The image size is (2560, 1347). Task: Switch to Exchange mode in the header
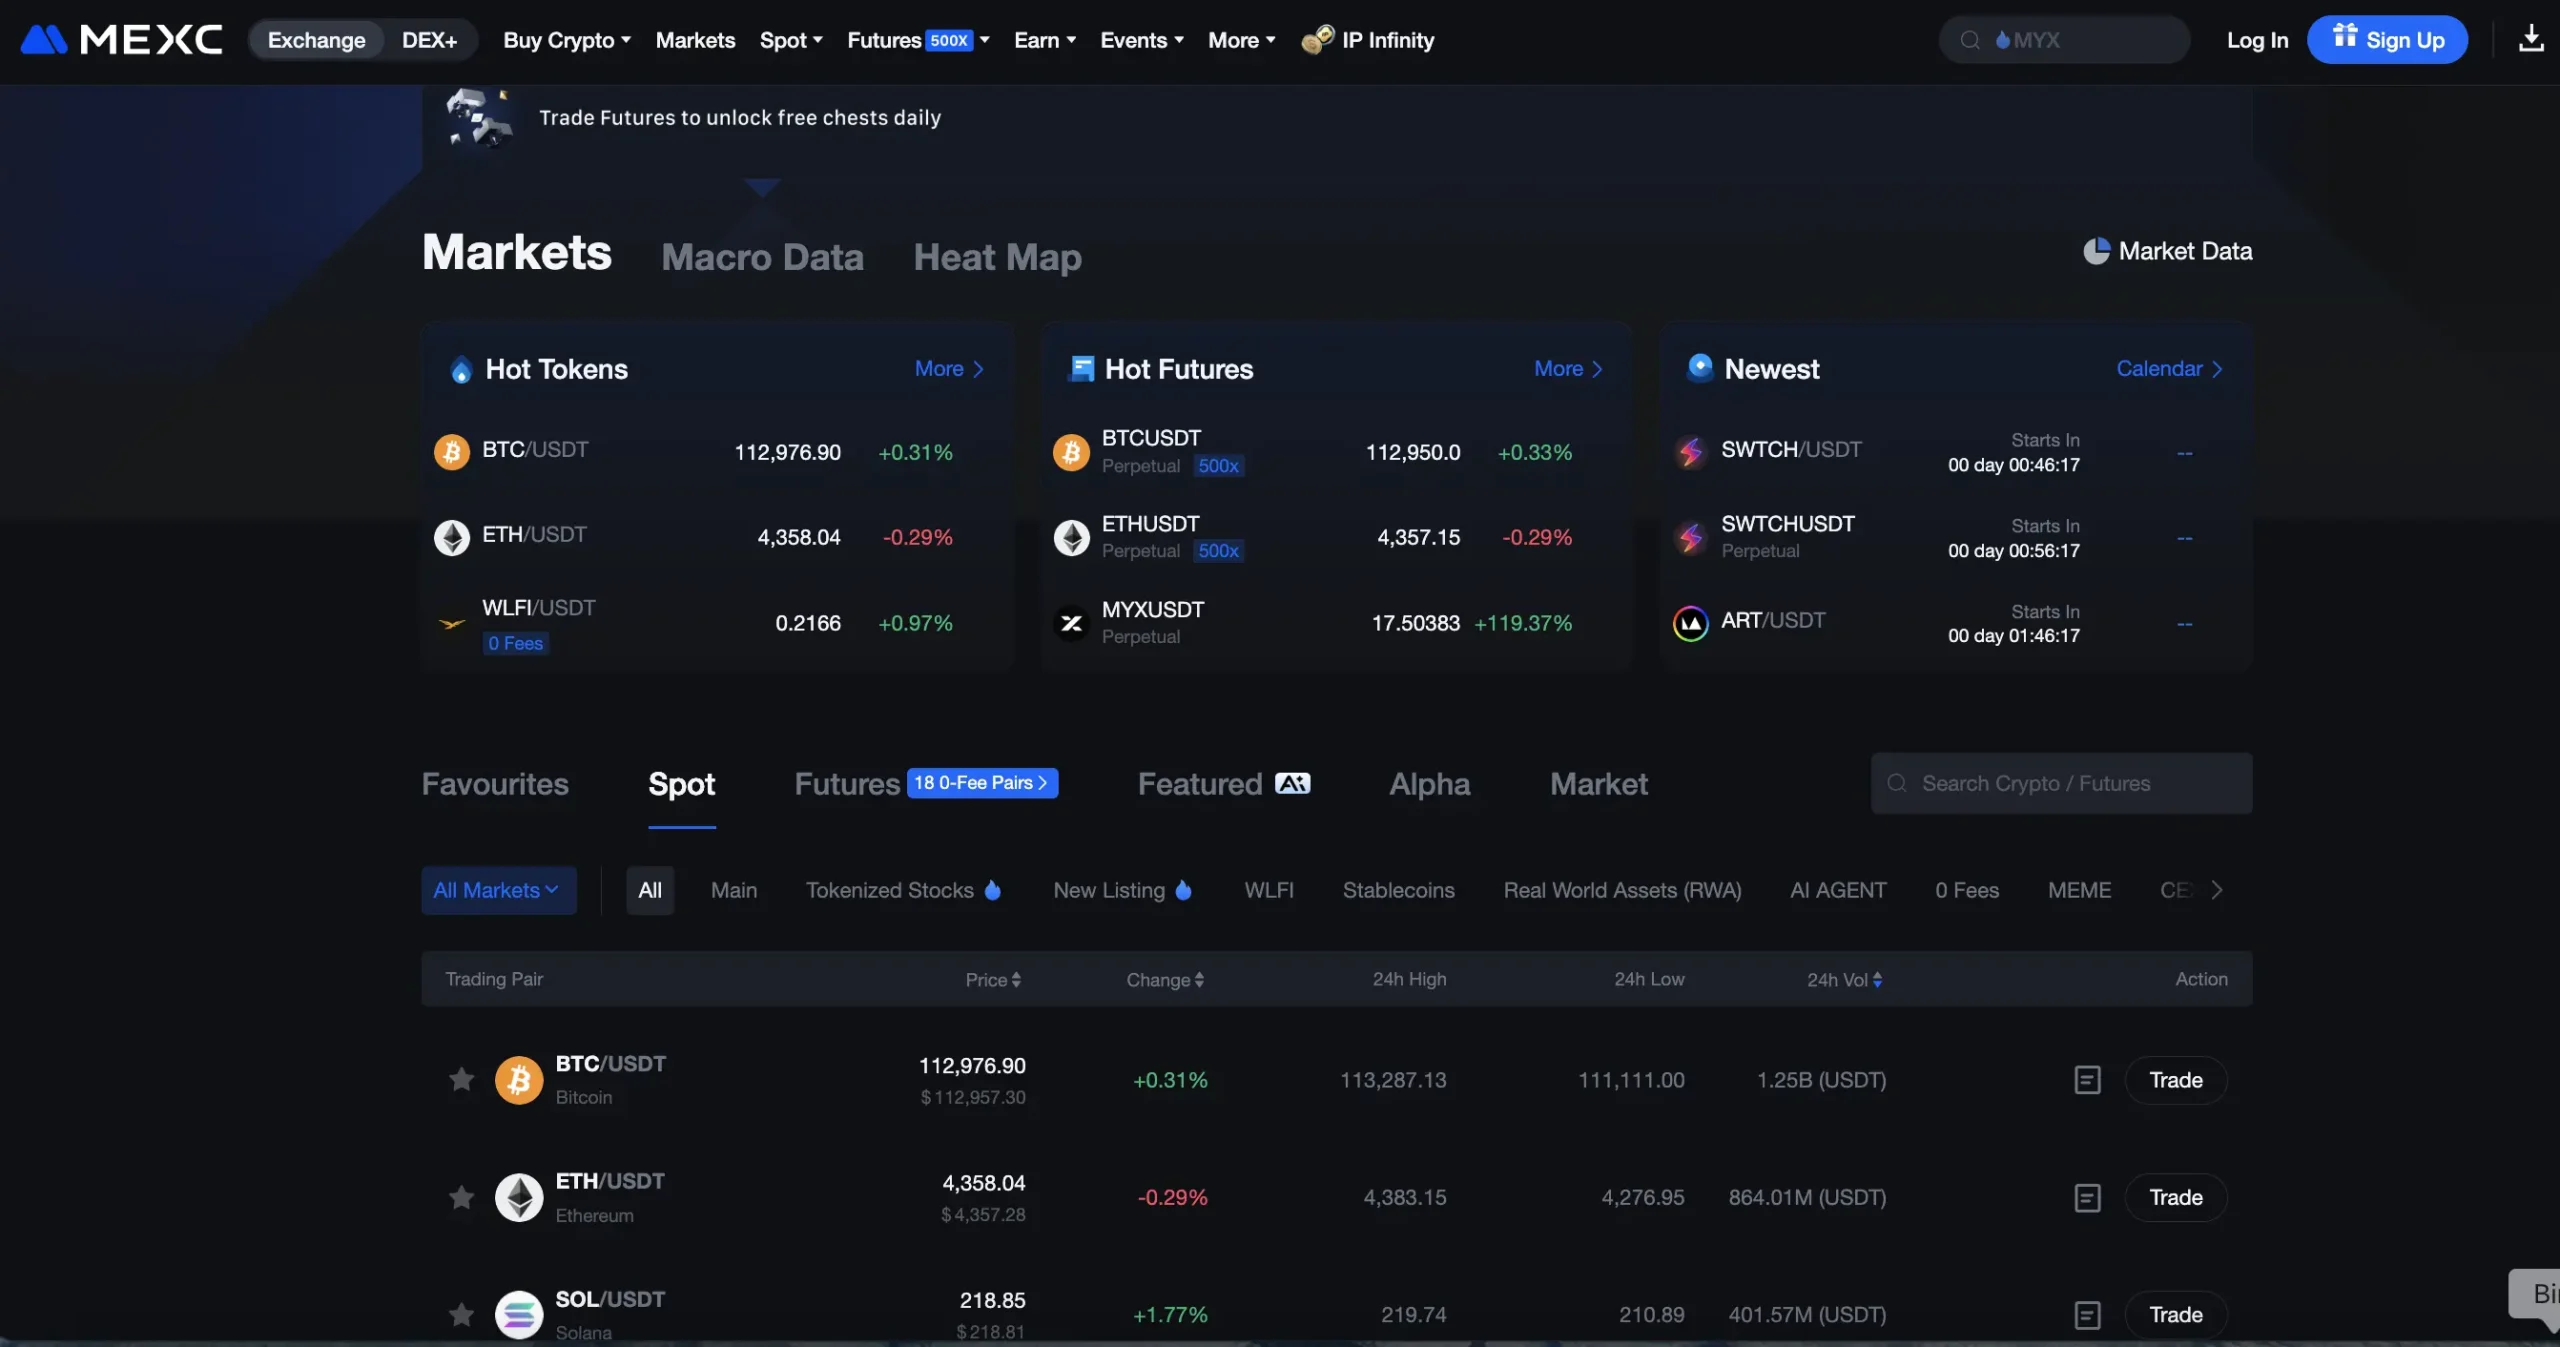click(x=316, y=40)
